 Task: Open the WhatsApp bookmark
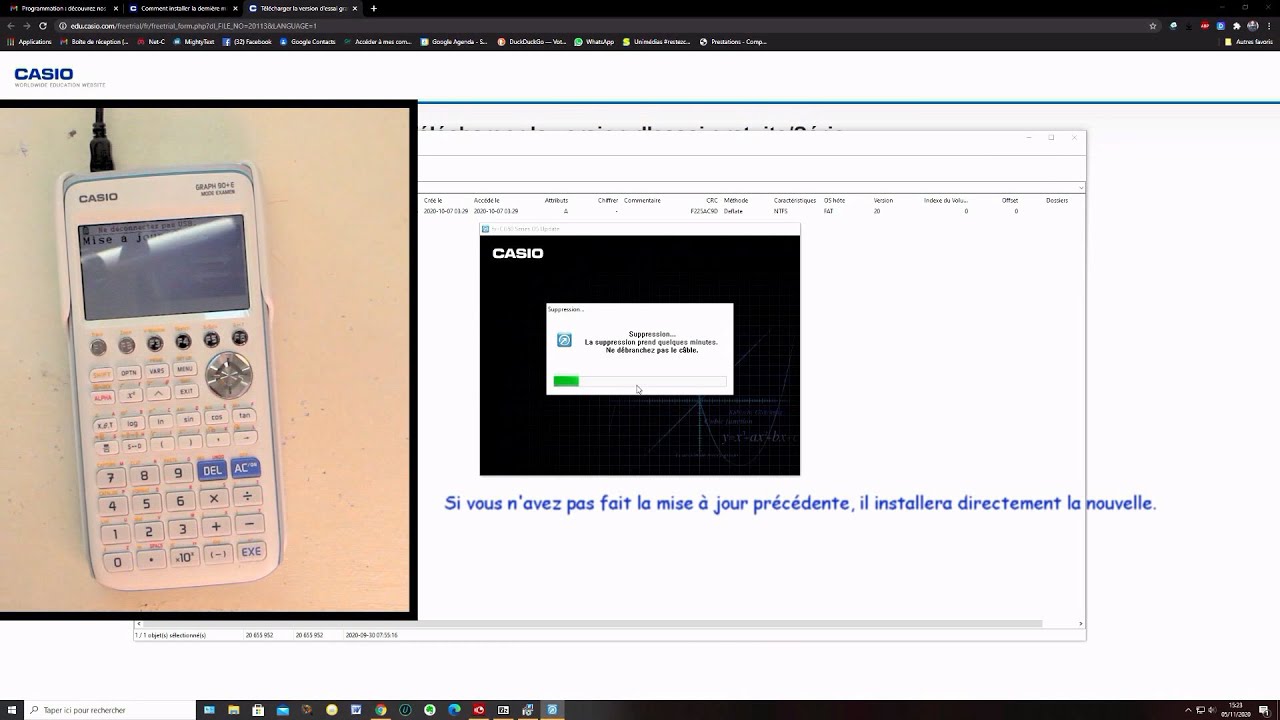(594, 42)
